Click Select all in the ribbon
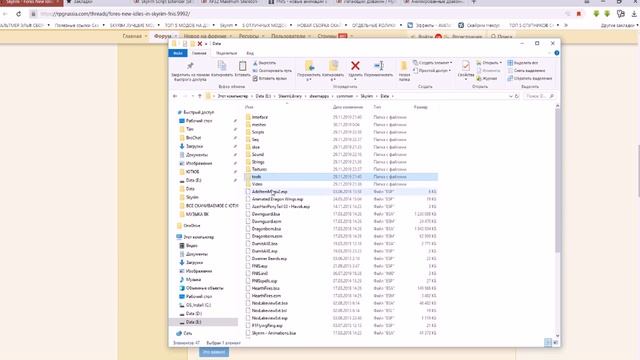 click(x=523, y=63)
